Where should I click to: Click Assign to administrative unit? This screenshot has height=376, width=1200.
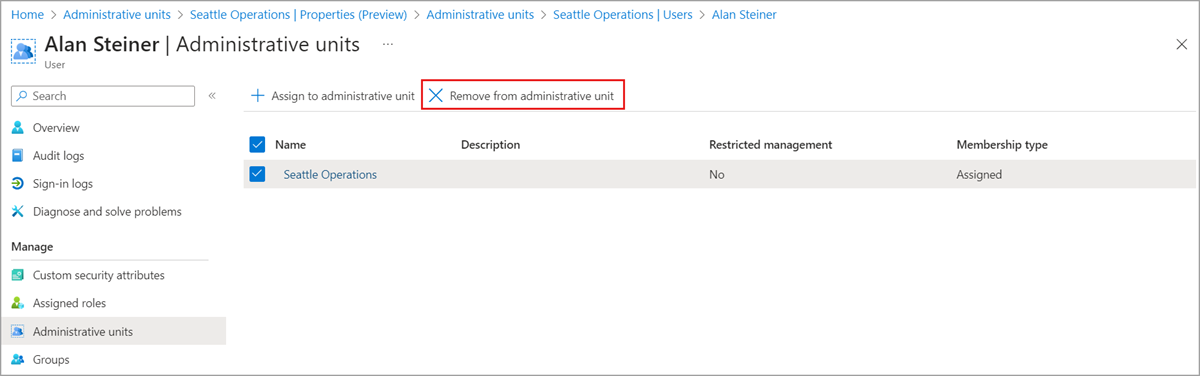pyautogui.click(x=343, y=96)
